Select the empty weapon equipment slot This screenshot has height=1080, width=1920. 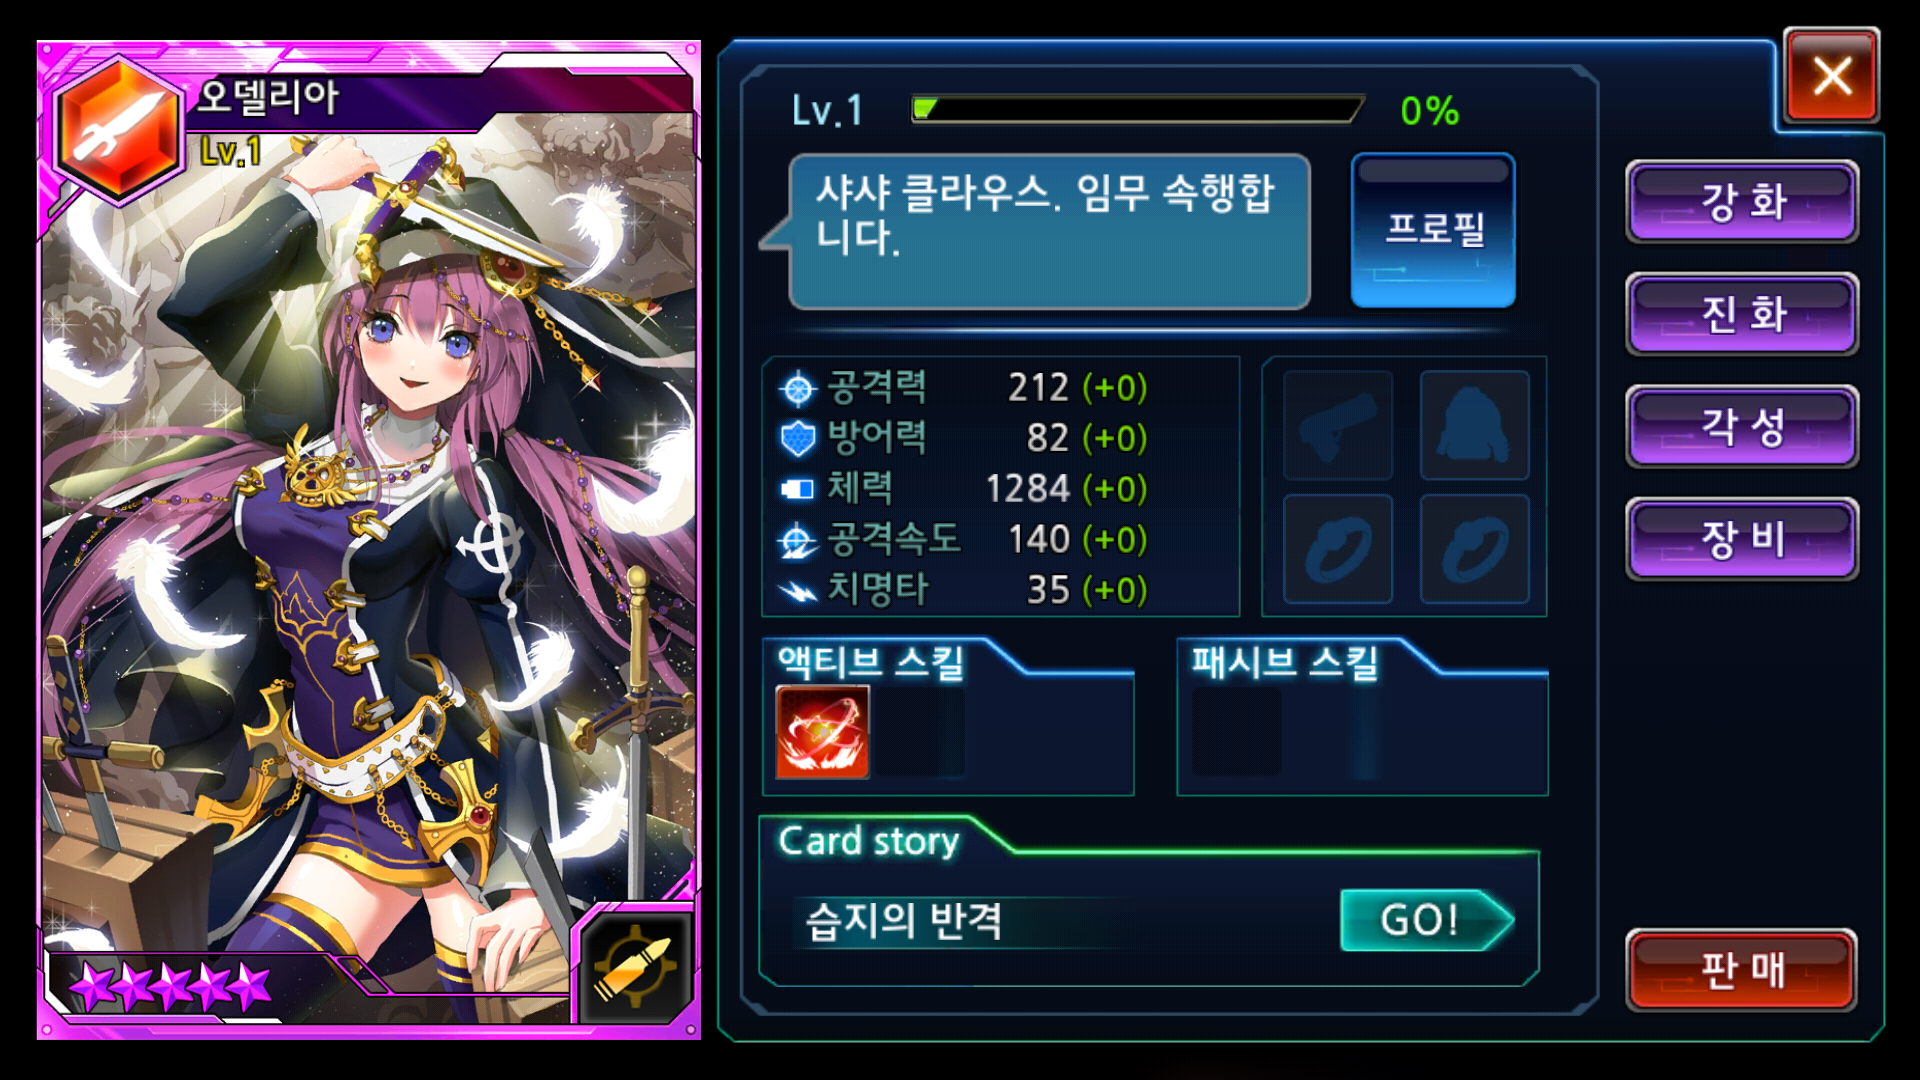(x=1338, y=425)
